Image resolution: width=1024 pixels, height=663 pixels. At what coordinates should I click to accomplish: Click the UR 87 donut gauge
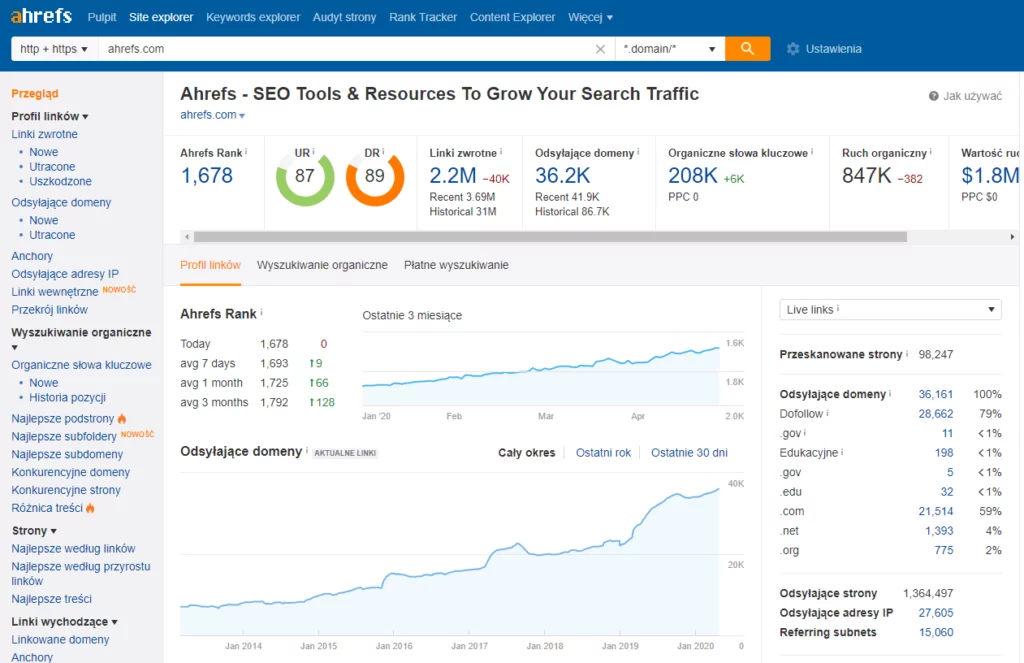click(x=305, y=177)
